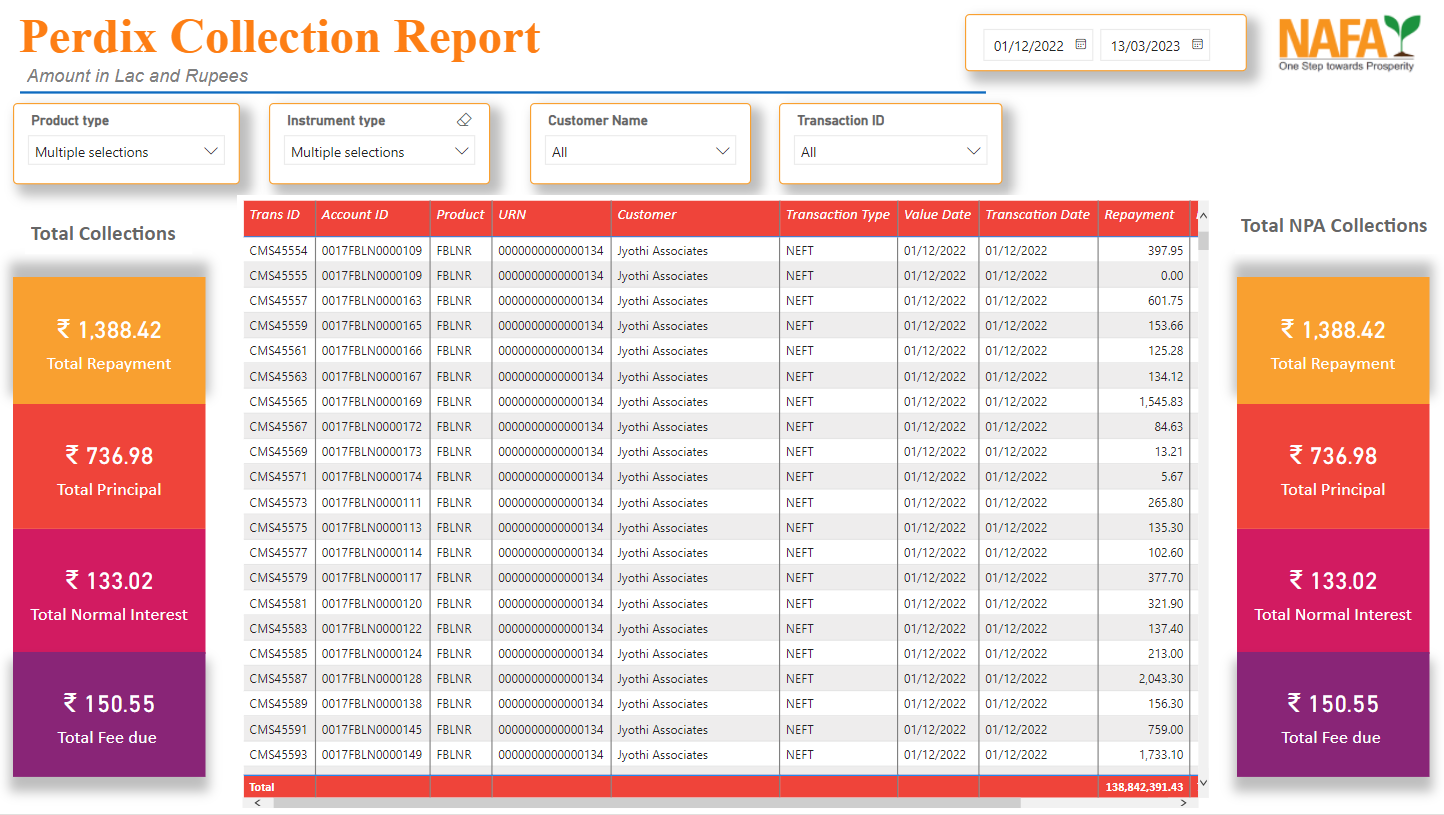Sort by the Trans ID column header
Image resolution: width=1444 pixels, height=815 pixels.
pos(275,215)
